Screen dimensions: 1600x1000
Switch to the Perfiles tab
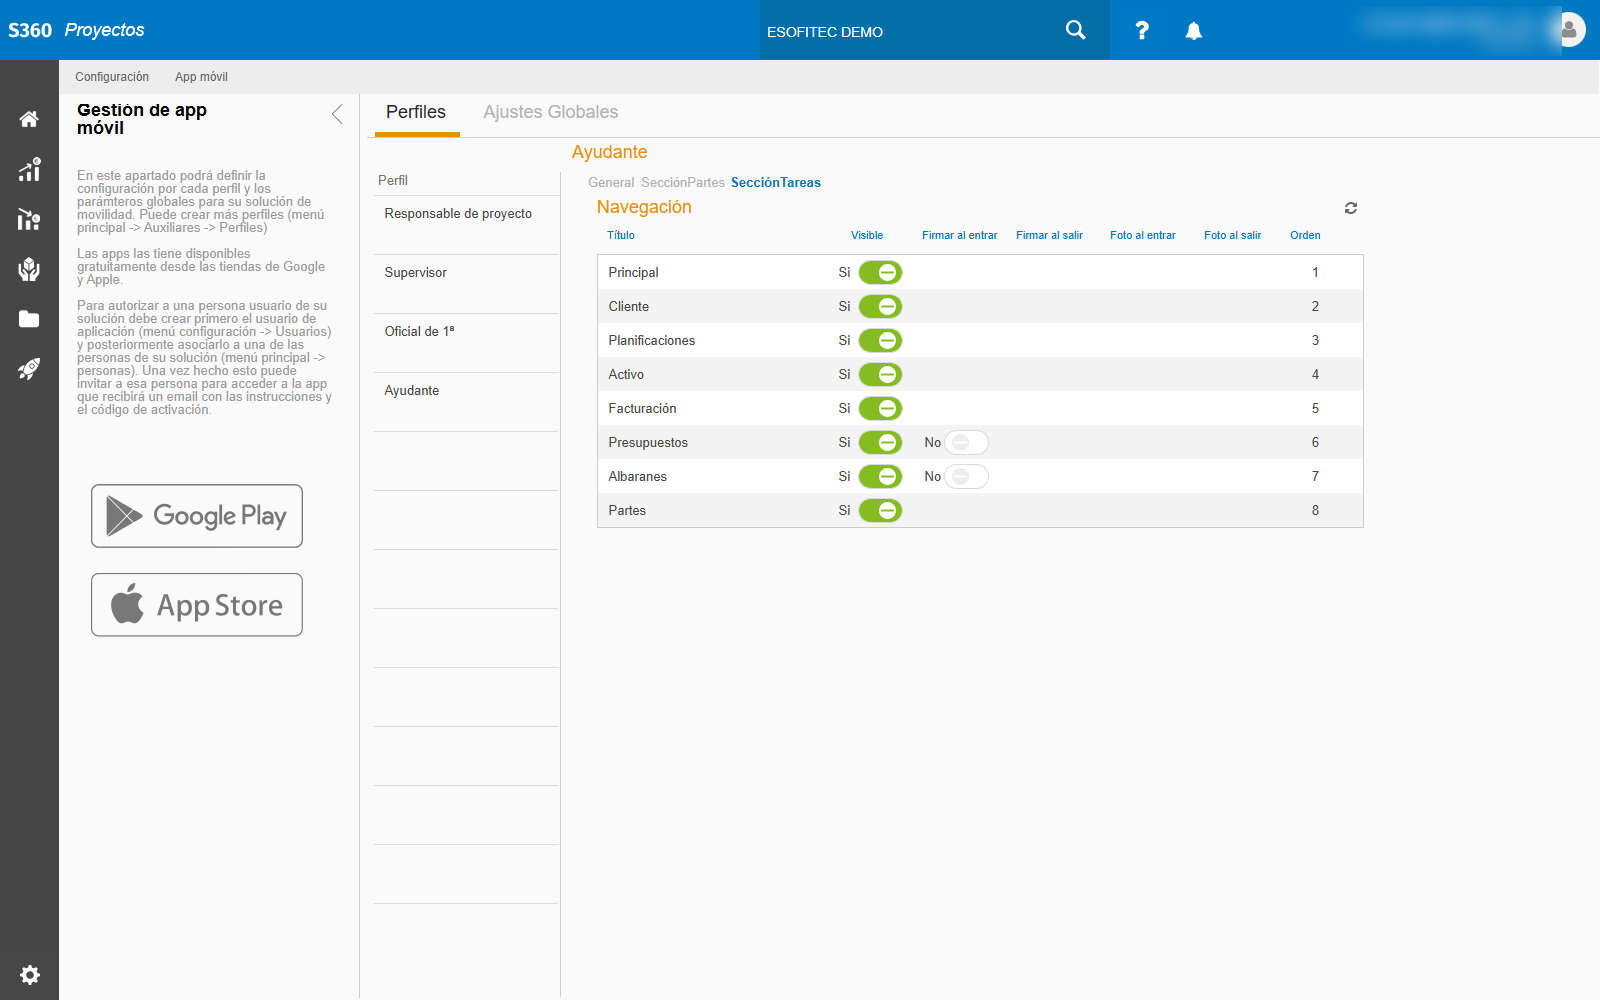[x=416, y=112]
